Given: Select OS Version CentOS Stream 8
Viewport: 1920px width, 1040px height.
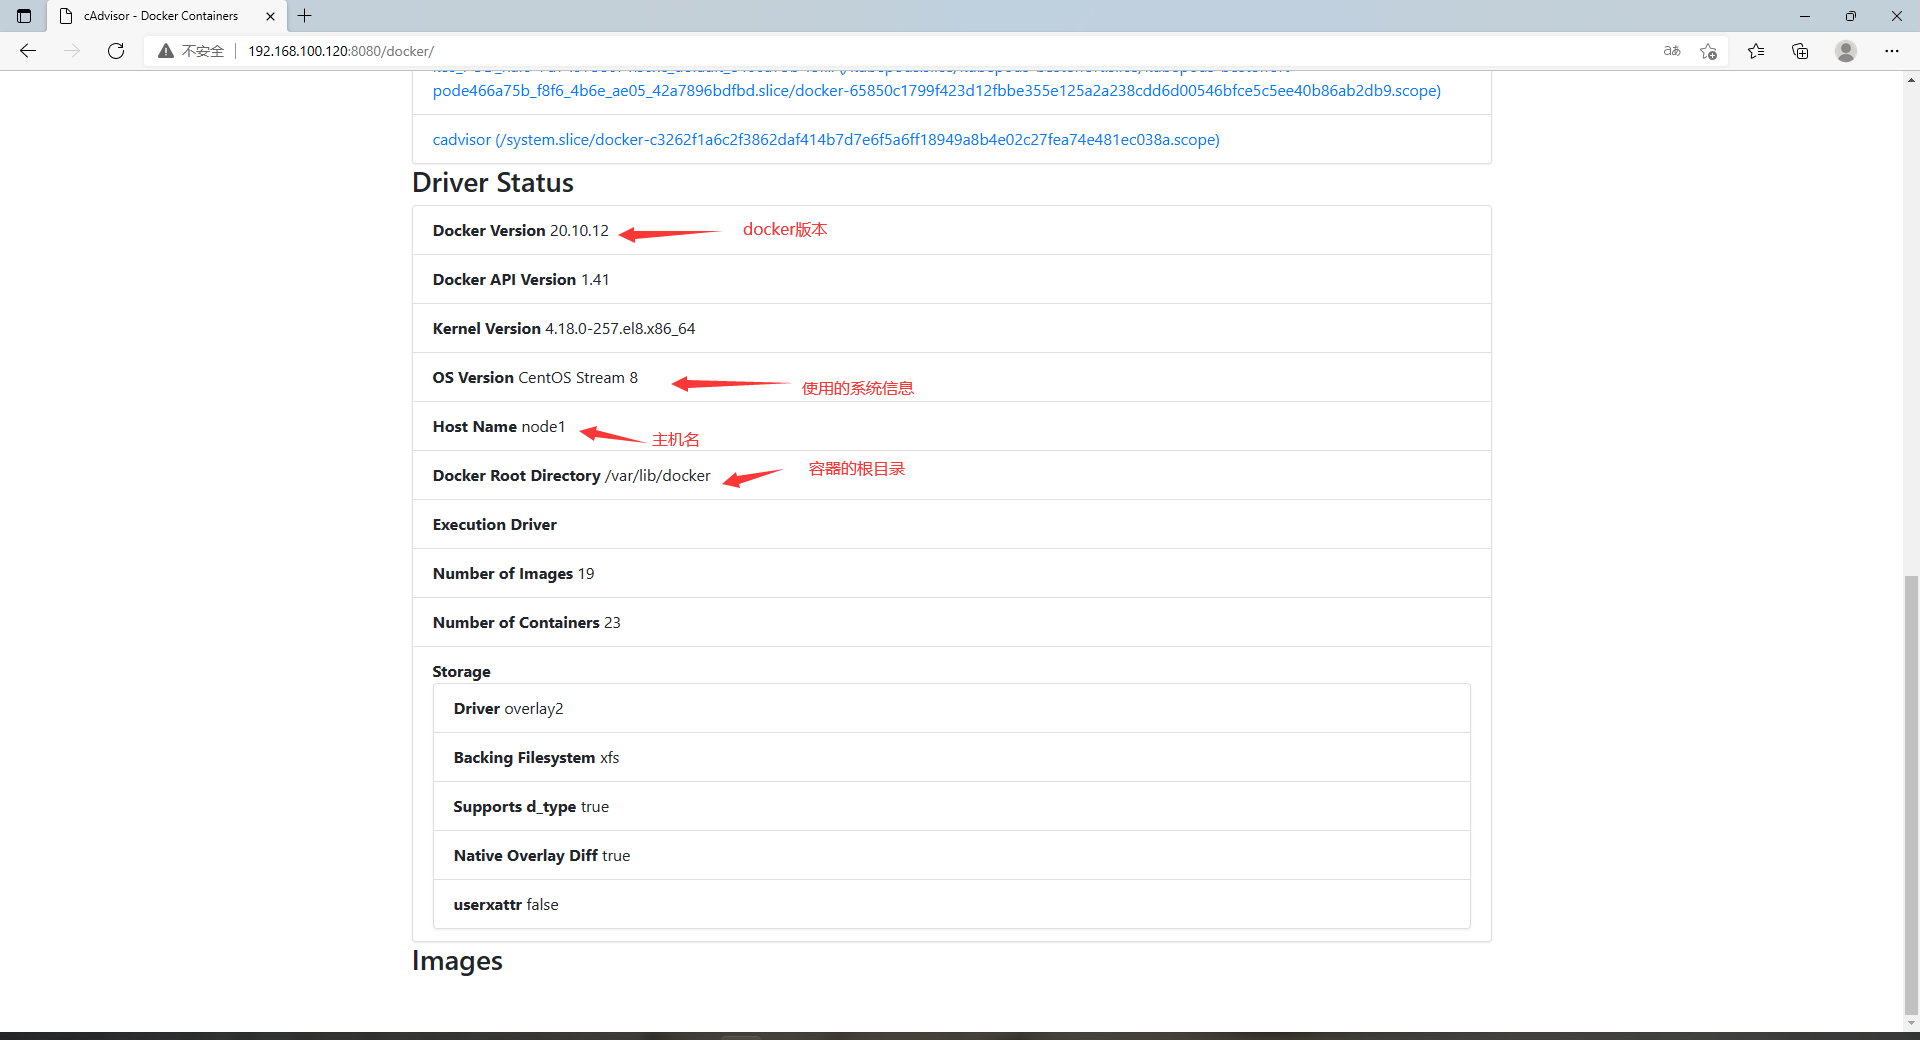Looking at the screenshot, I should 535,378.
